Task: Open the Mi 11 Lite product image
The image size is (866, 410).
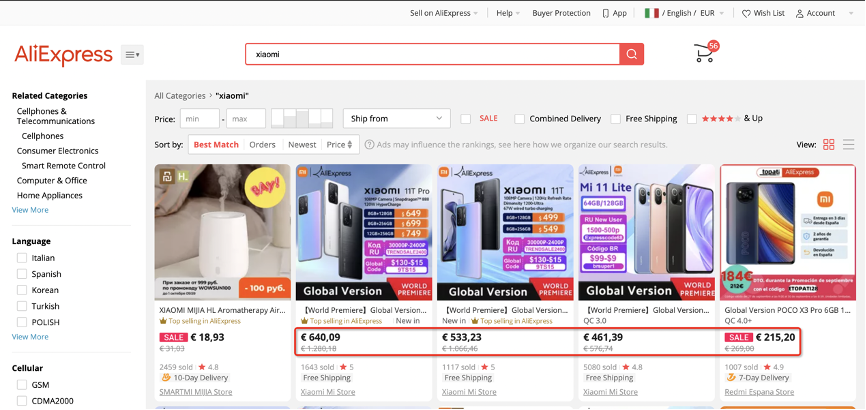Action: click(x=647, y=232)
